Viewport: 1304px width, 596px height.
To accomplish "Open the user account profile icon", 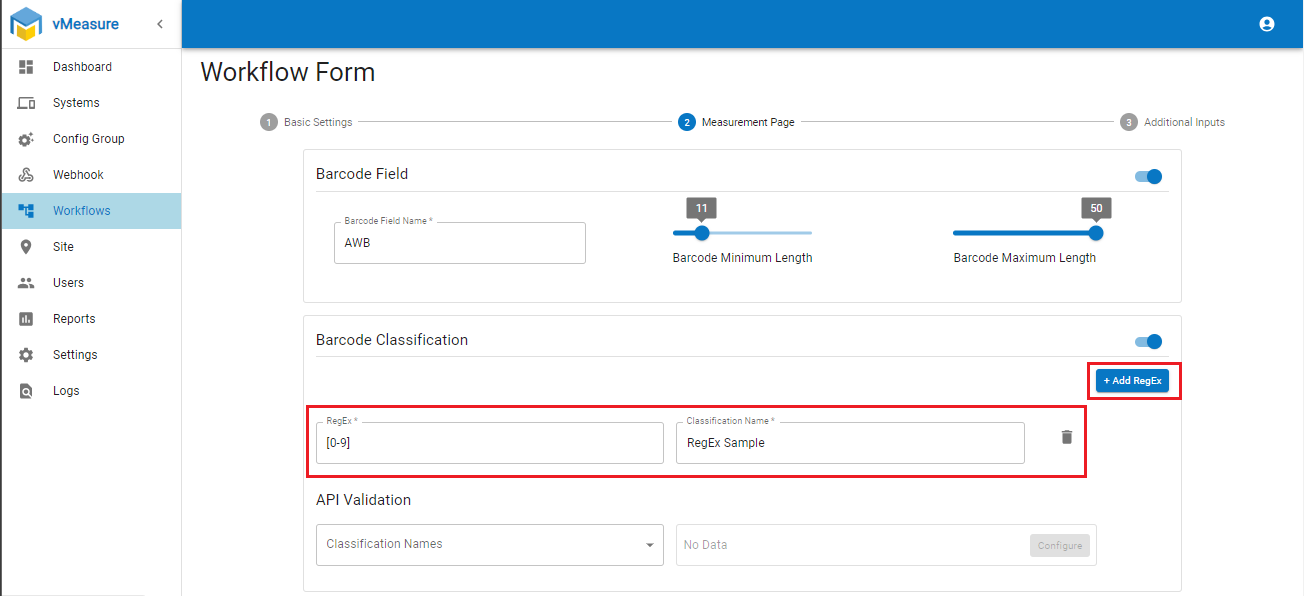I will click(1267, 24).
